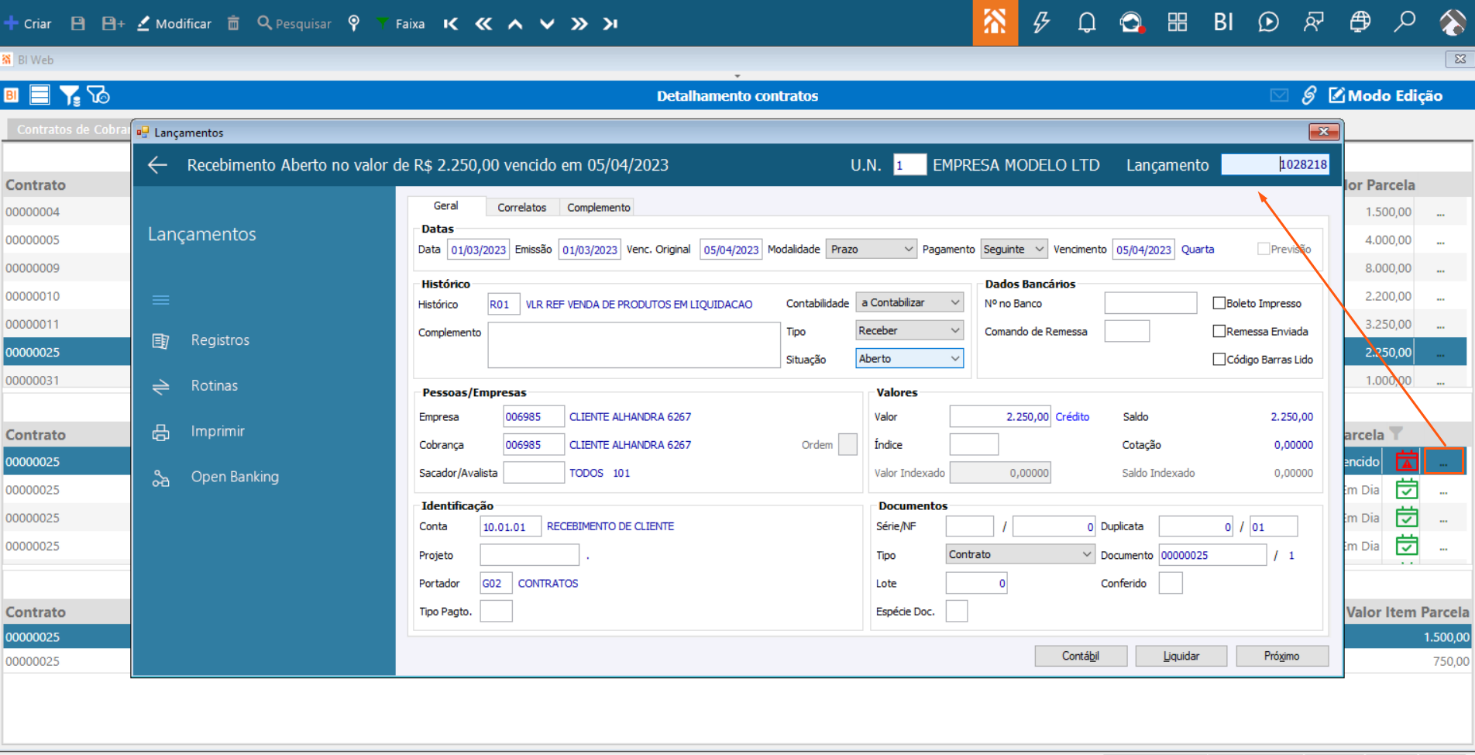
Task: Open Imprimir in the sidebar
Action: [x=218, y=431]
